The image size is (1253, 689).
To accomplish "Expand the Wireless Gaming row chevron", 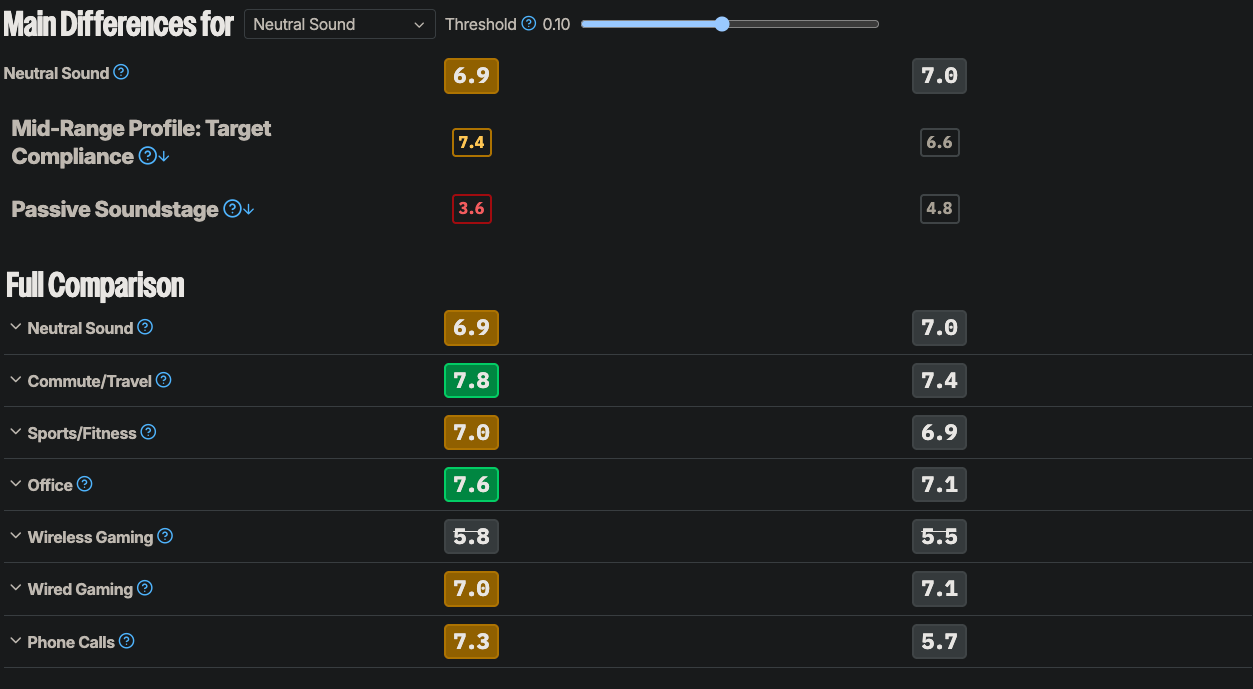I will tap(16, 536).
